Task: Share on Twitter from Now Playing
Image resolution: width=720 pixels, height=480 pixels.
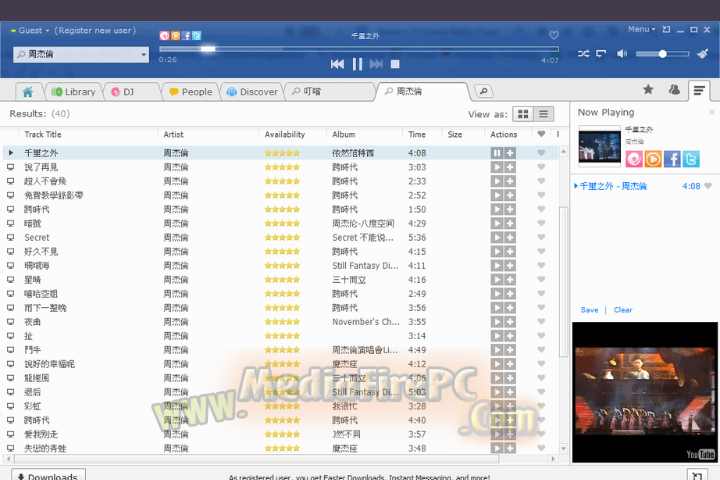Action: [x=691, y=159]
